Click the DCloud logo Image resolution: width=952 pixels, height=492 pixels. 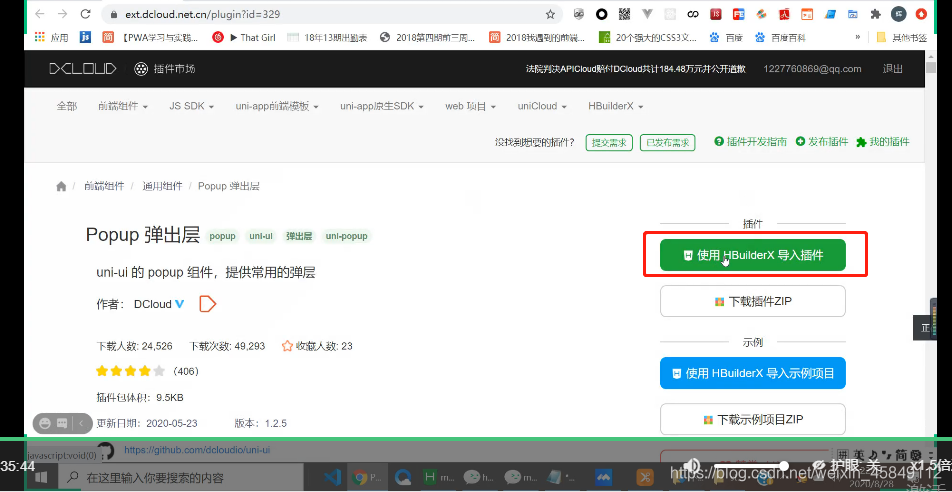point(83,69)
